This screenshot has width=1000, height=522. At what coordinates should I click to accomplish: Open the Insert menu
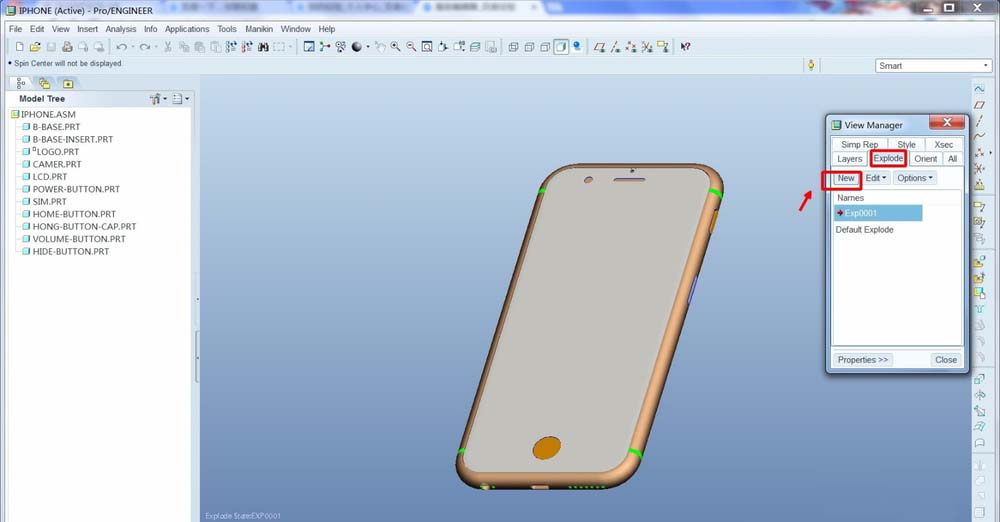point(87,29)
